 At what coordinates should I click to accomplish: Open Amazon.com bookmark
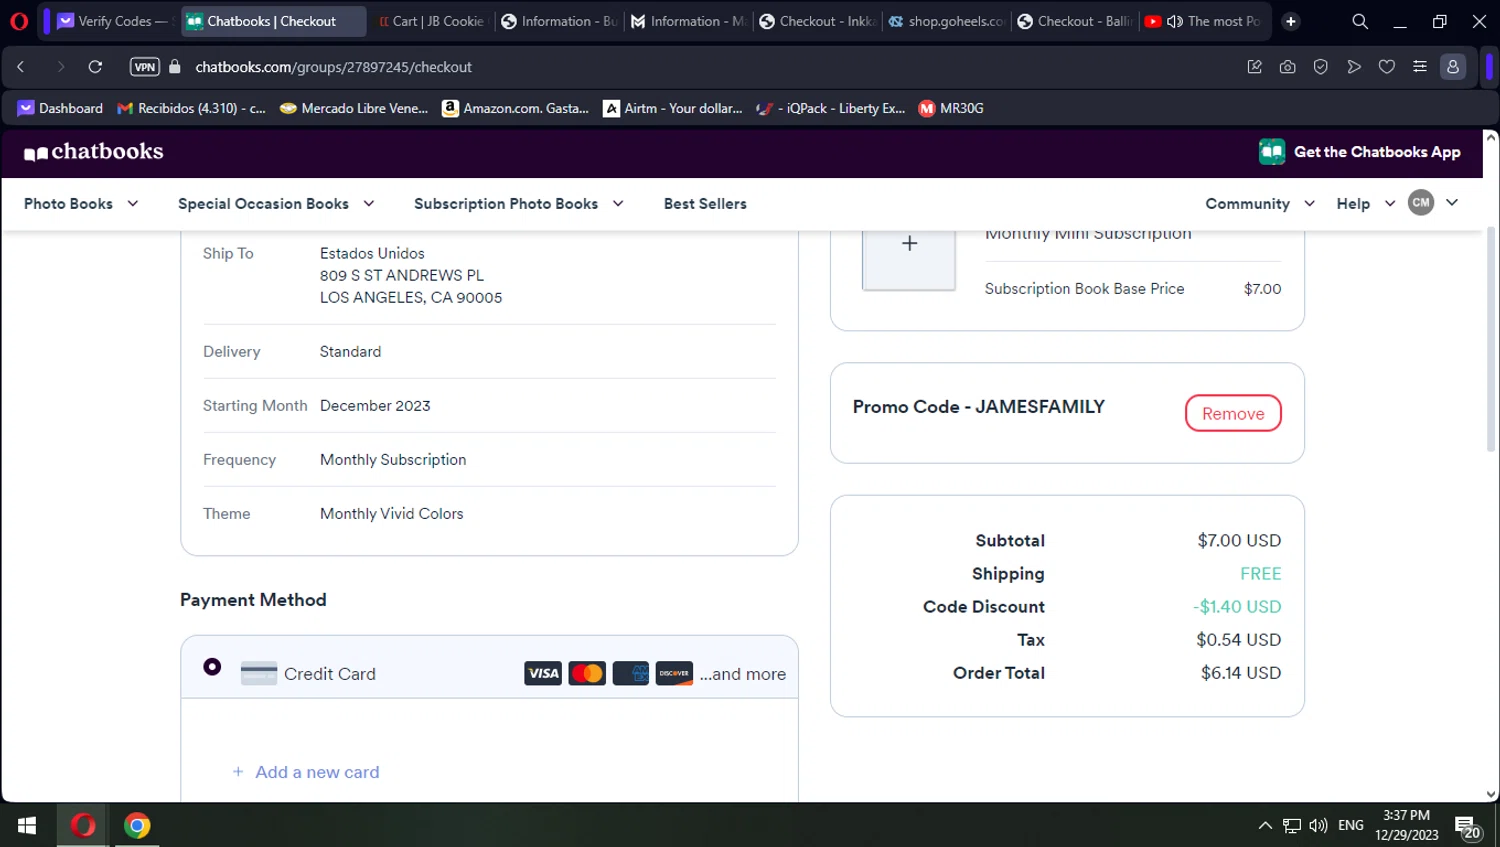pyautogui.click(x=516, y=108)
